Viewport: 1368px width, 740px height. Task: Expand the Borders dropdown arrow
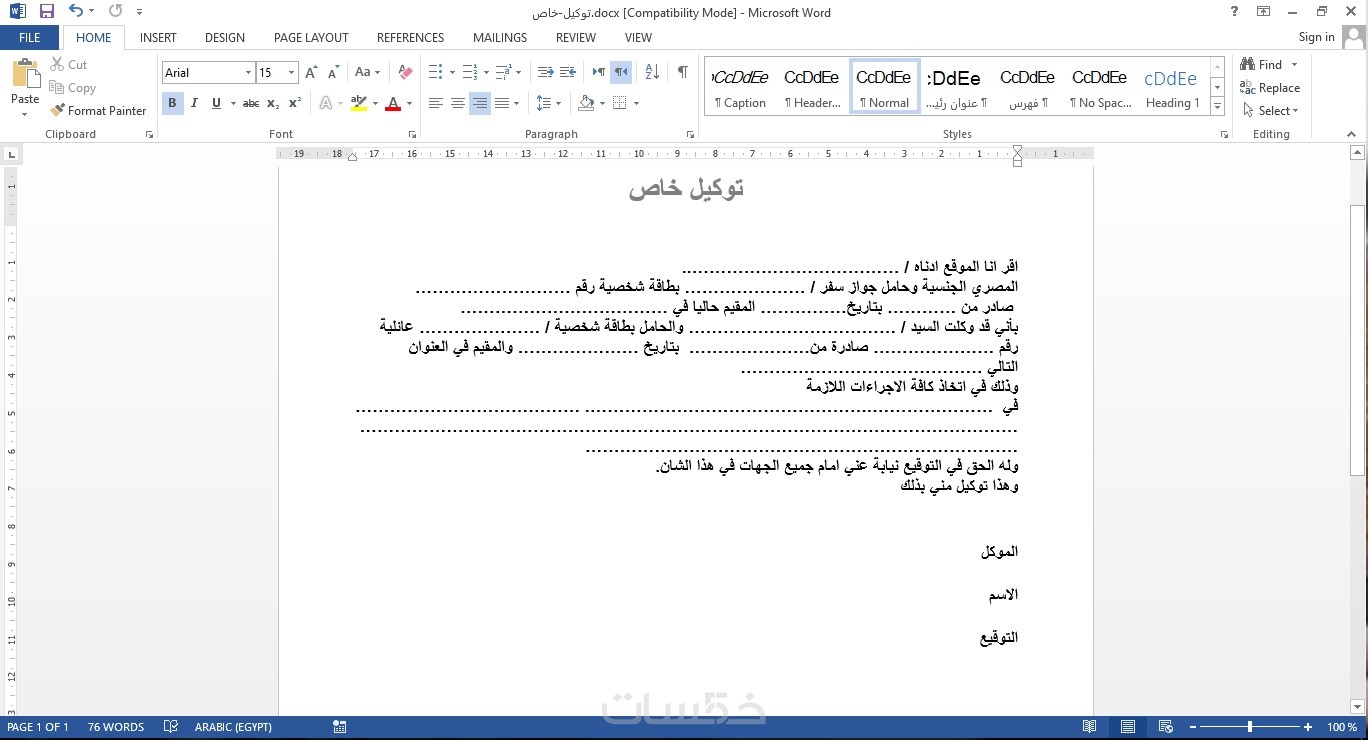click(636, 103)
